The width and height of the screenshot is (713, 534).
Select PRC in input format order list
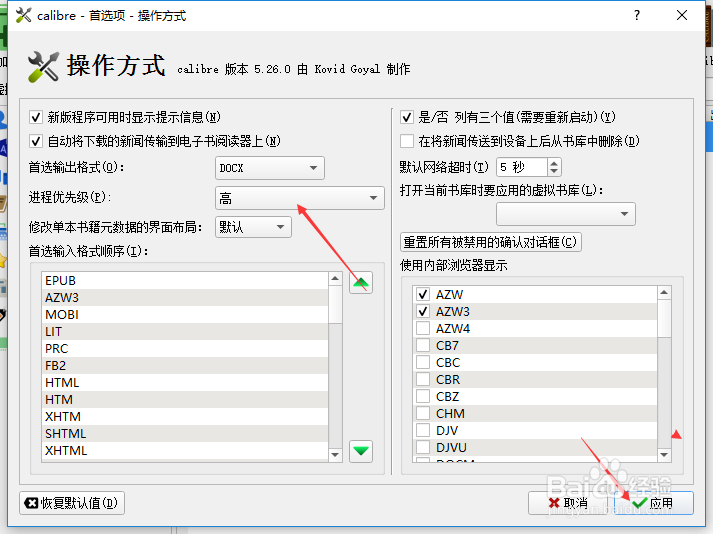click(x=185, y=348)
